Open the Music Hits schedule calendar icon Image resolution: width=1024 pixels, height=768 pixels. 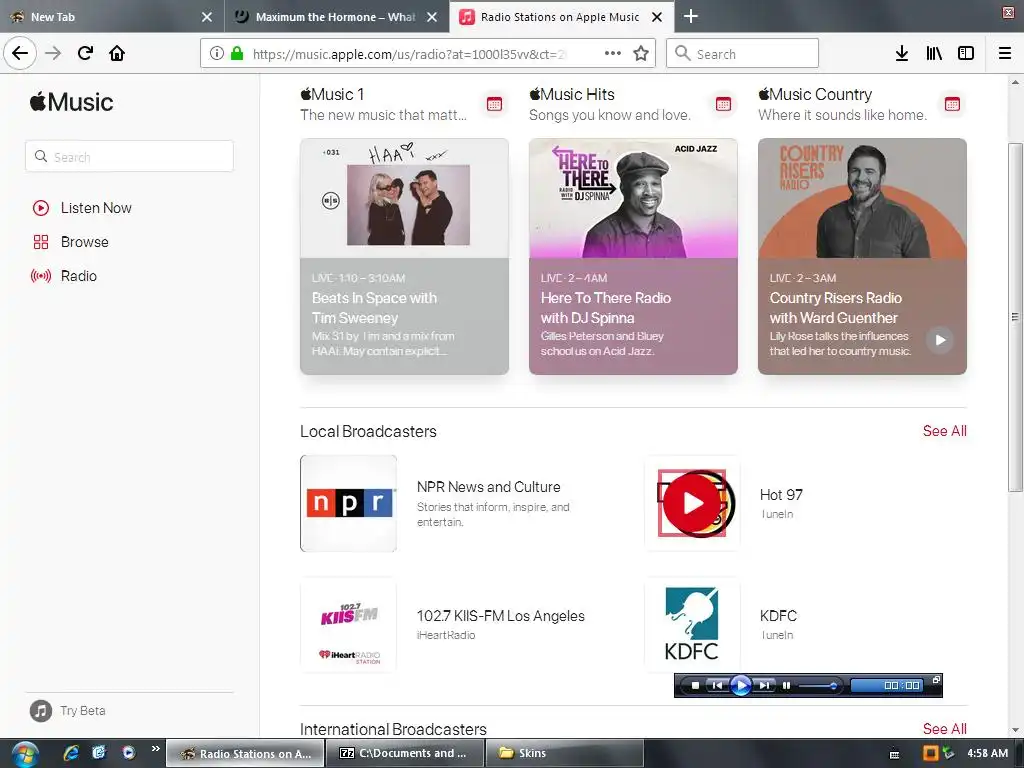point(724,104)
